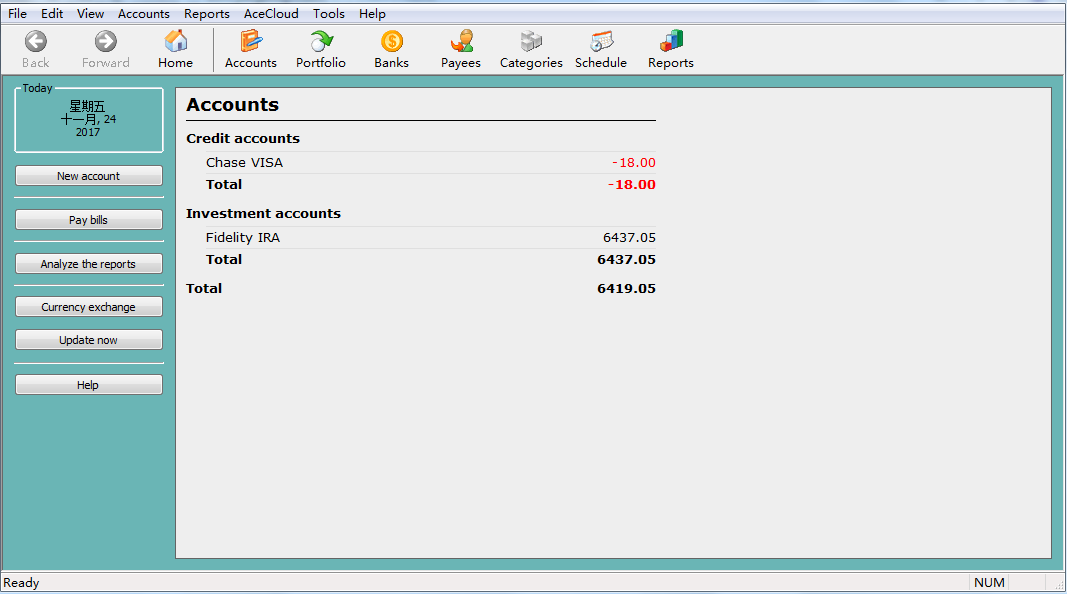The width and height of the screenshot is (1067, 594).
Task: Click the New account button
Action: (x=88, y=176)
